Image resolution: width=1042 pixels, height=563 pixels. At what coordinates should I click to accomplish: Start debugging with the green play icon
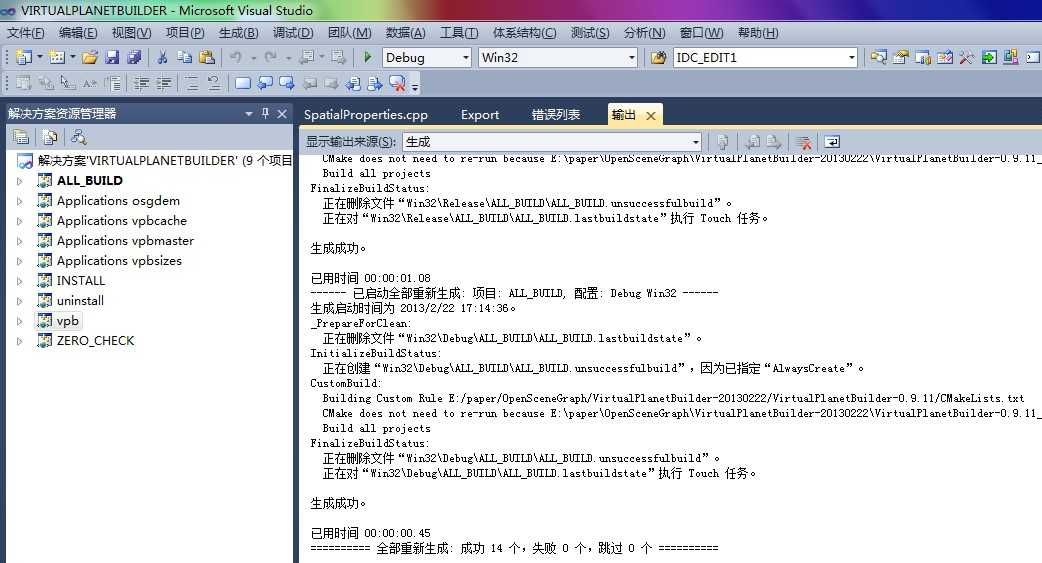(367, 57)
